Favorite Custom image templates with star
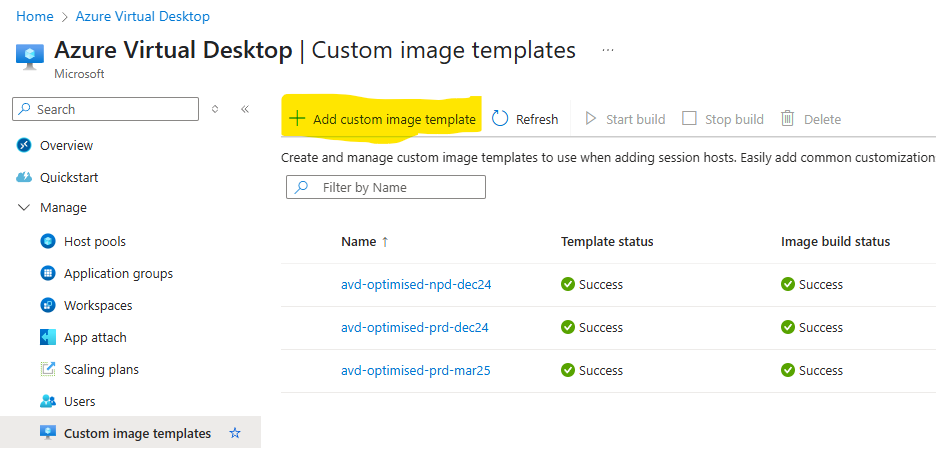936x455 pixels. tap(235, 434)
